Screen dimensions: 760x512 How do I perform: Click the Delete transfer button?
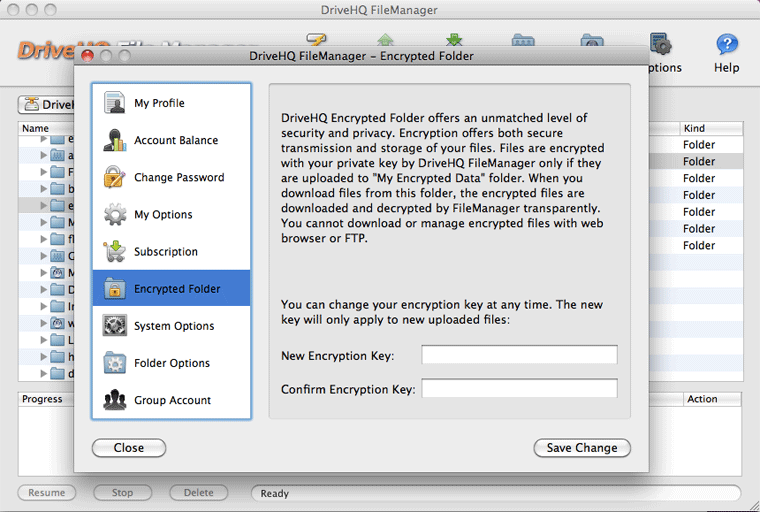[x=198, y=493]
